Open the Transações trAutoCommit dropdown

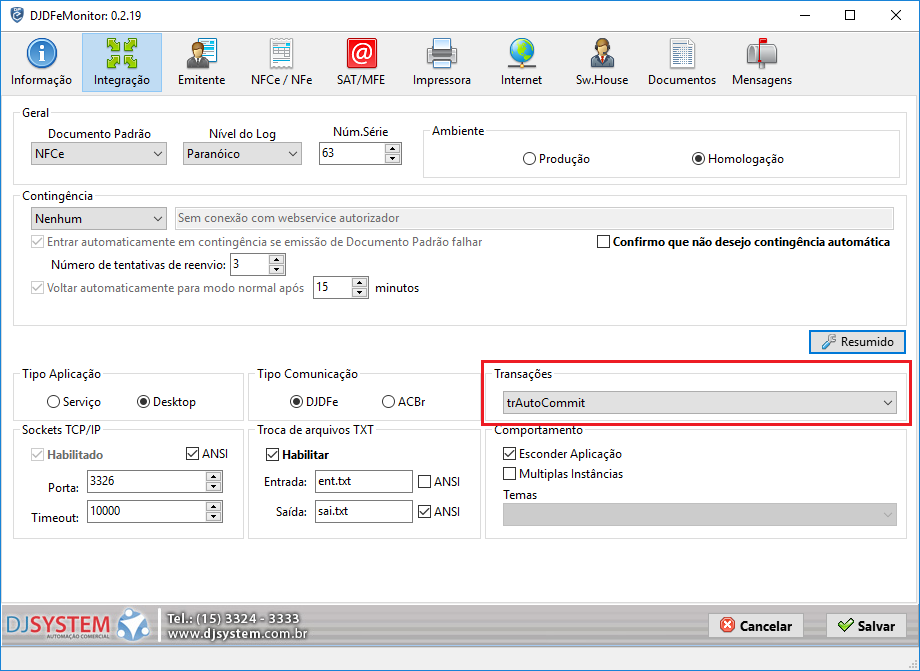(699, 403)
